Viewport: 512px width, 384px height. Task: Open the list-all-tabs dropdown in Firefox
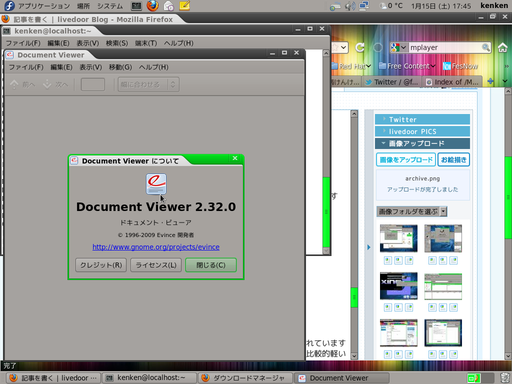505,81
